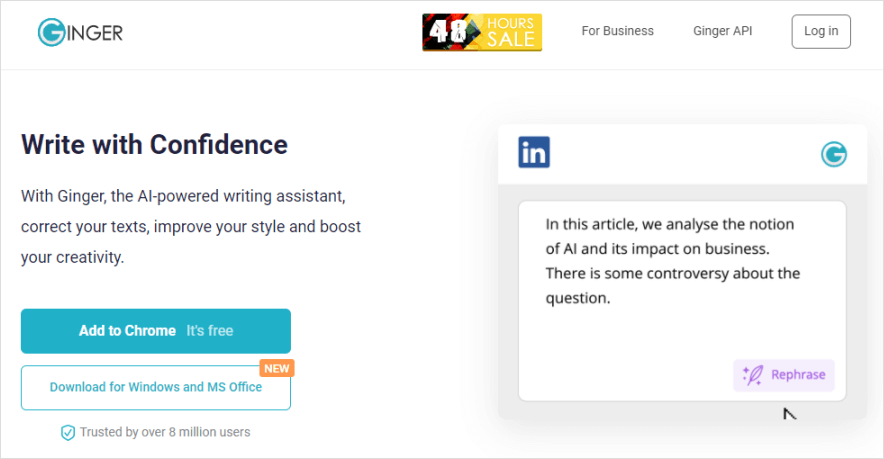Click the mouse pointer graphic below Rephrase
Image resolution: width=884 pixels, height=459 pixels.
point(789,412)
